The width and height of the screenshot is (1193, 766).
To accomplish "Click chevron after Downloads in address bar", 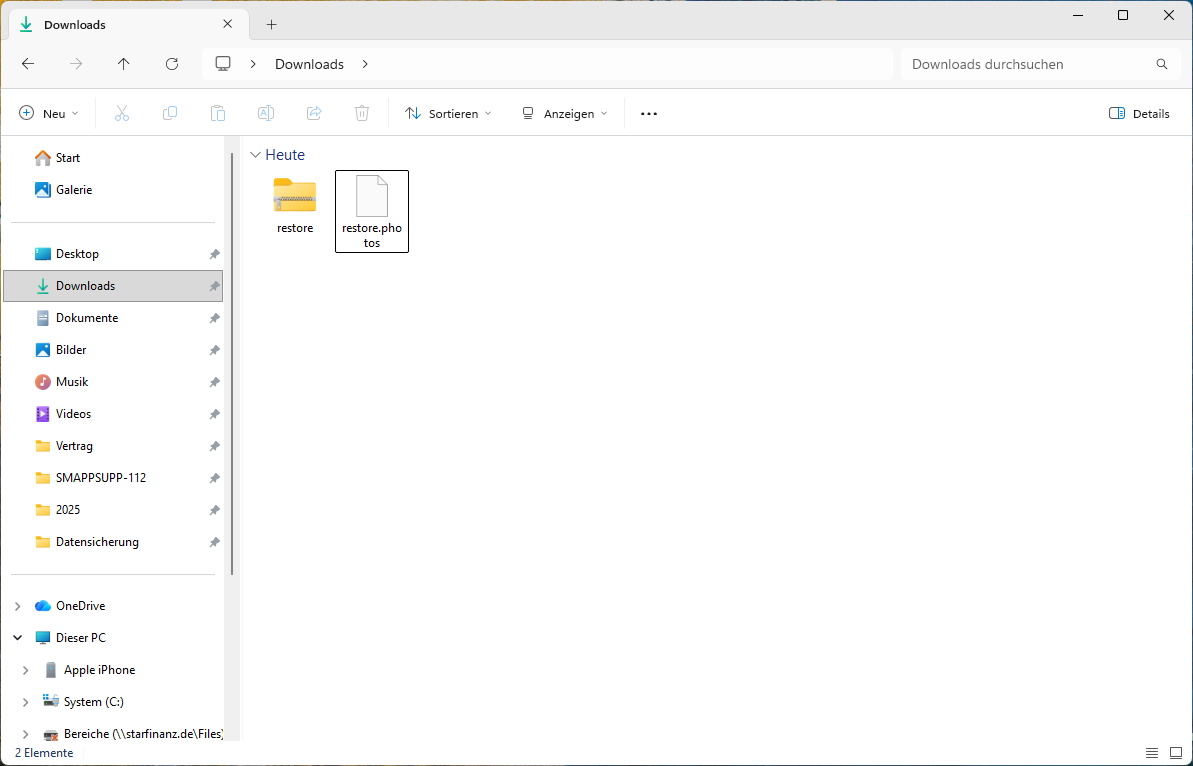I will (x=365, y=64).
